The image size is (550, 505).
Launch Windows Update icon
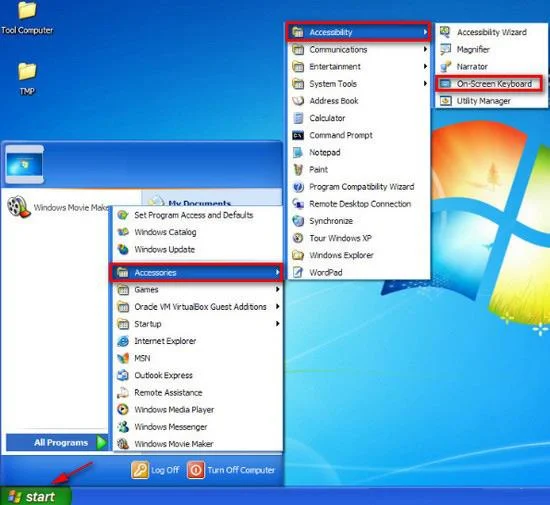tap(123, 249)
